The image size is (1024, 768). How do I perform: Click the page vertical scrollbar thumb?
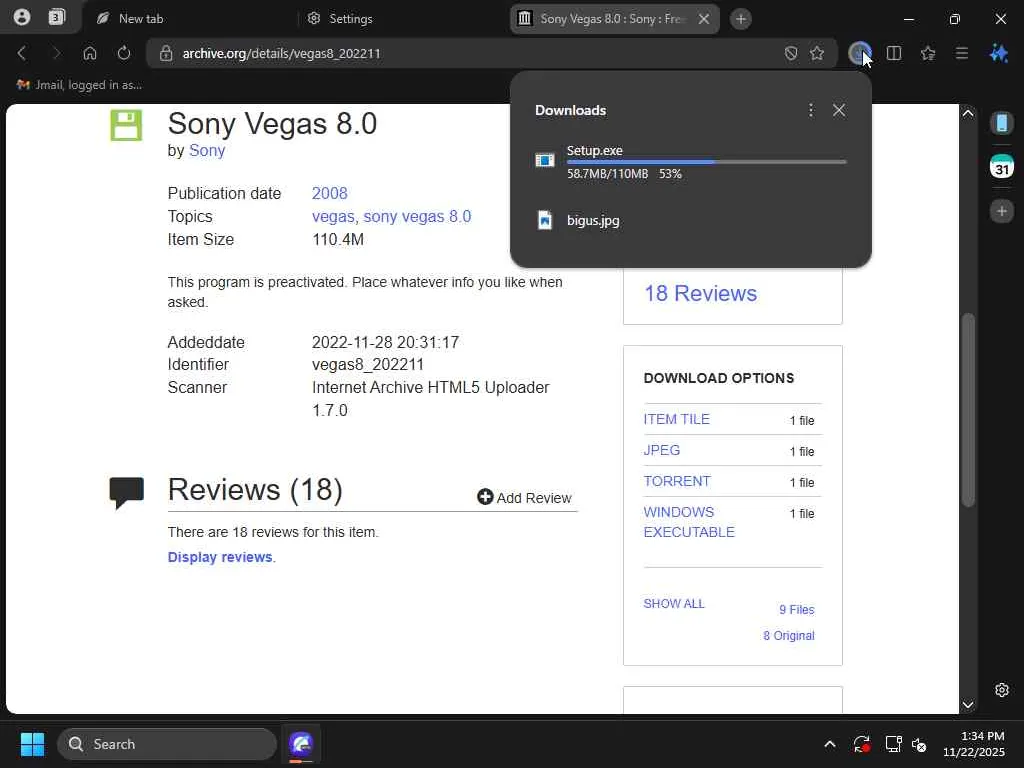click(968, 410)
